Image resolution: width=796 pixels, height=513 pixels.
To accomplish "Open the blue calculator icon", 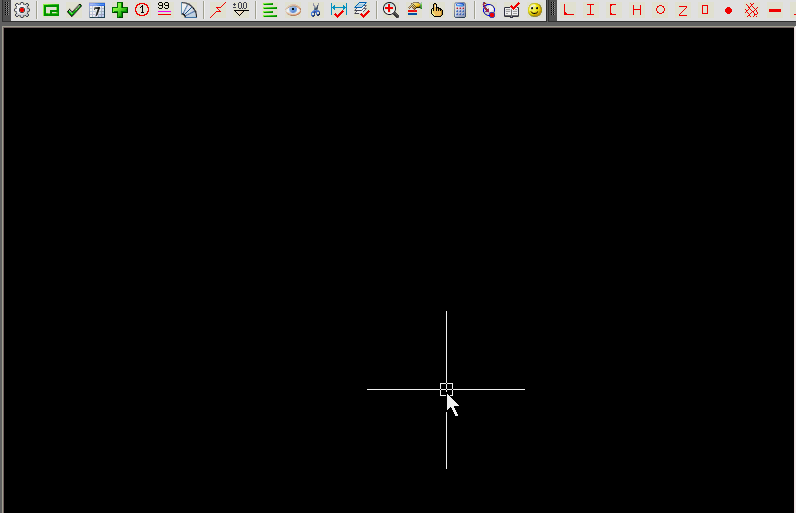I will coord(460,10).
